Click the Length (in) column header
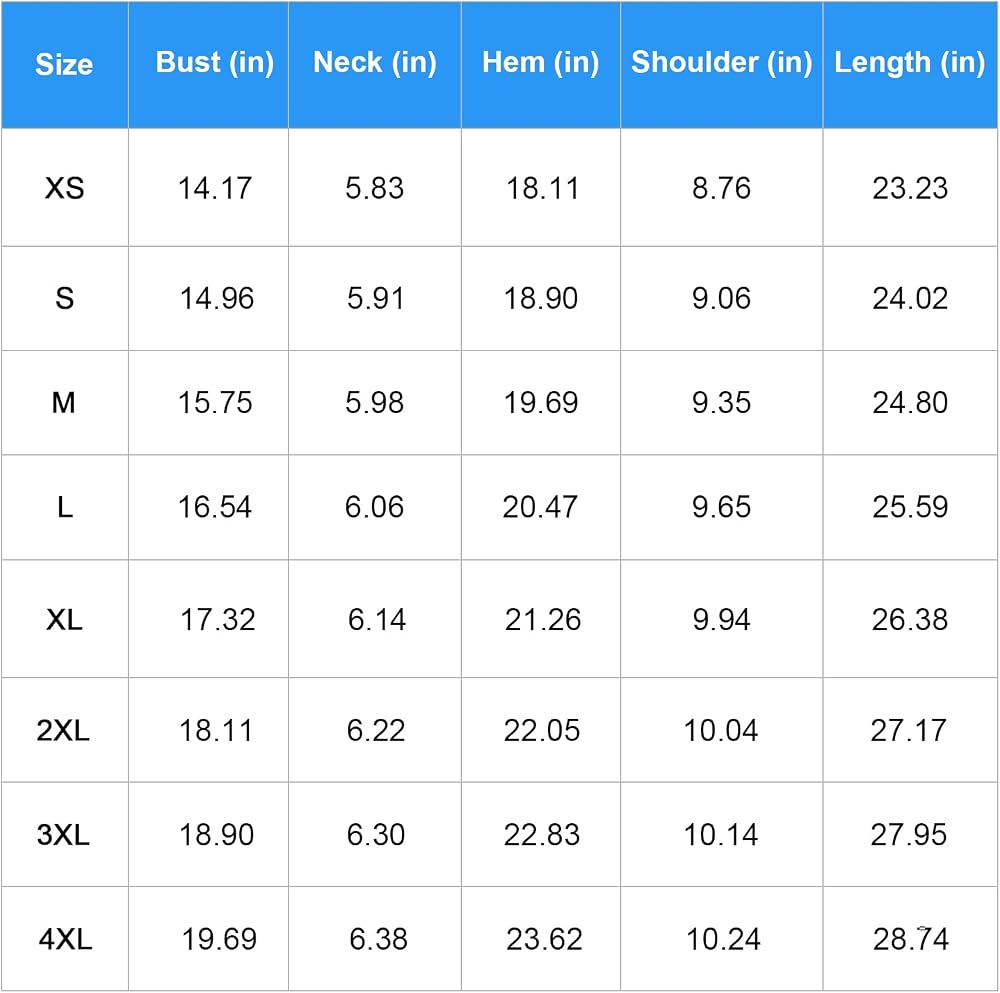Screen dimensions: 1000x993 pos(910,63)
